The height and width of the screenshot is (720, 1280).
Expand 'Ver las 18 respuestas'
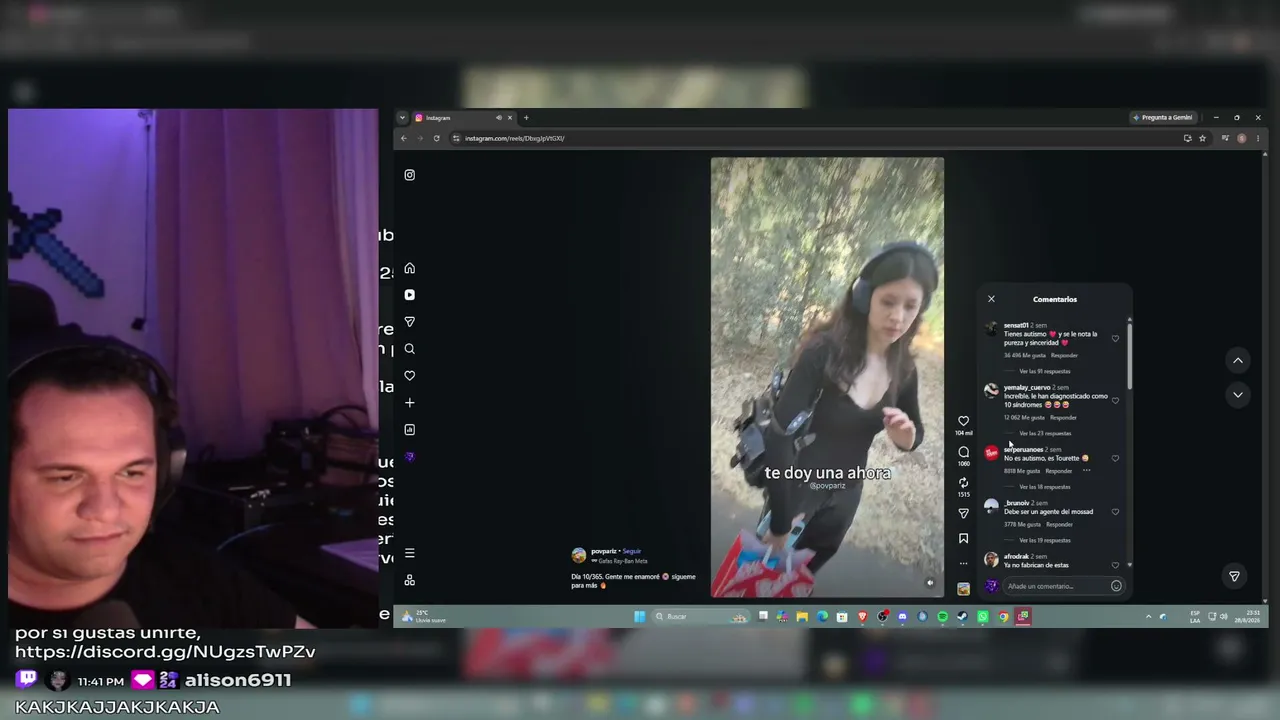pyautogui.click(x=1044, y=487)
